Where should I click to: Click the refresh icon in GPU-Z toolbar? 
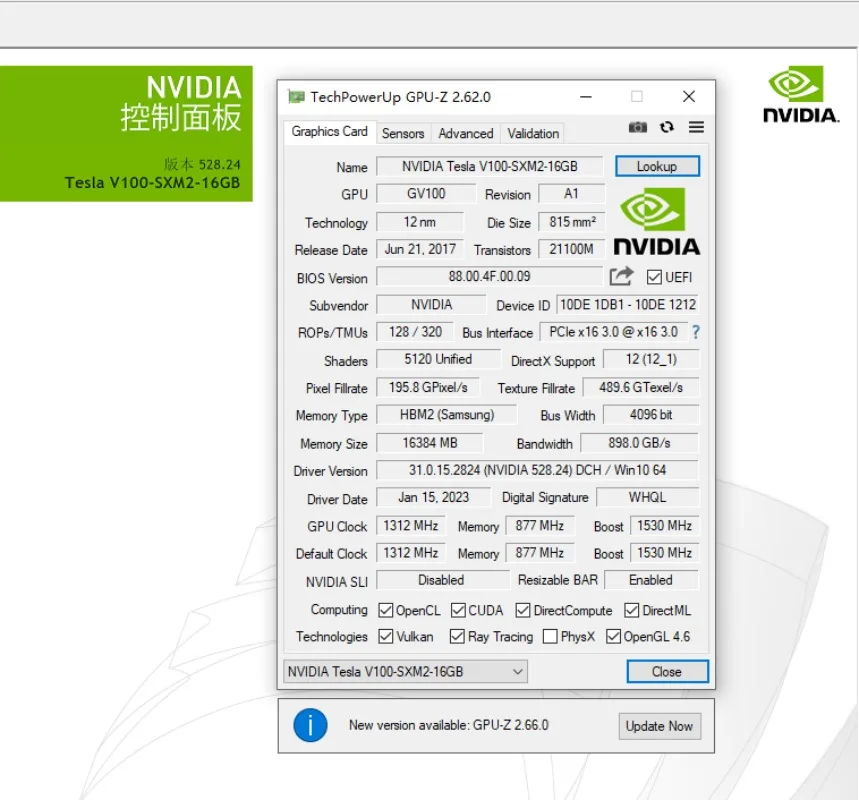point(667,127)
